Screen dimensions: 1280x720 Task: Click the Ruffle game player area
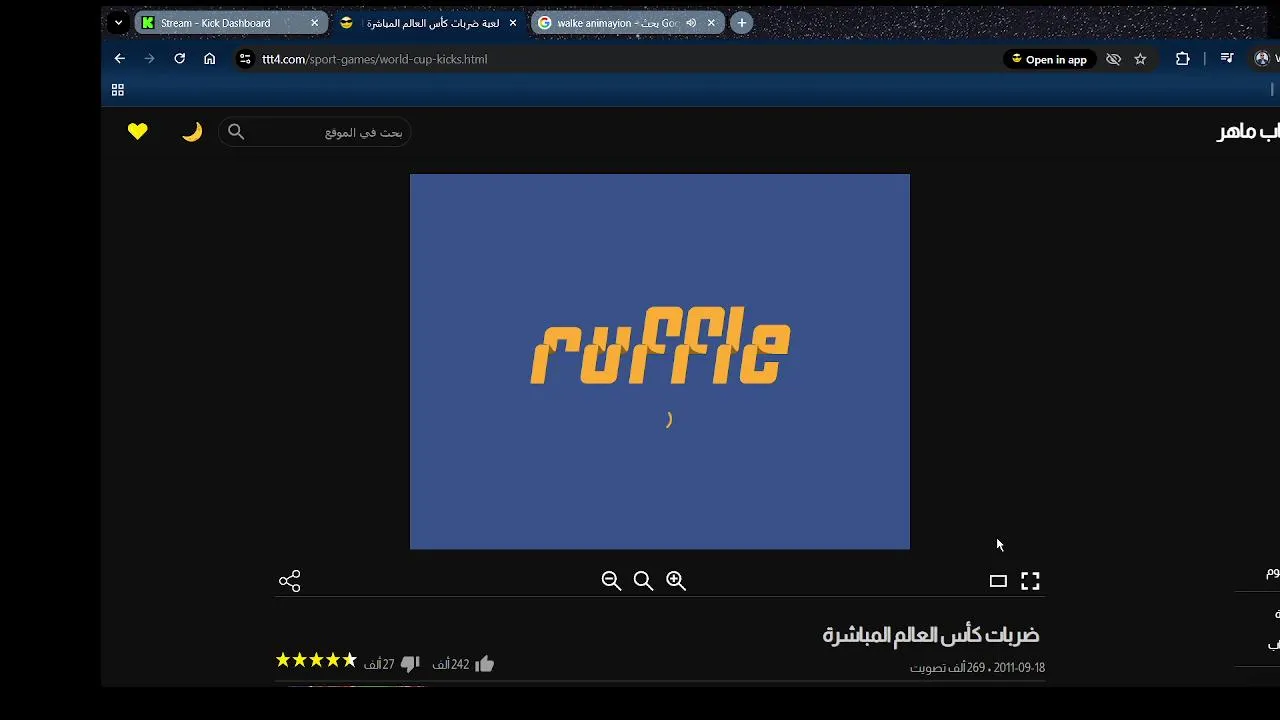pos(660,362)
